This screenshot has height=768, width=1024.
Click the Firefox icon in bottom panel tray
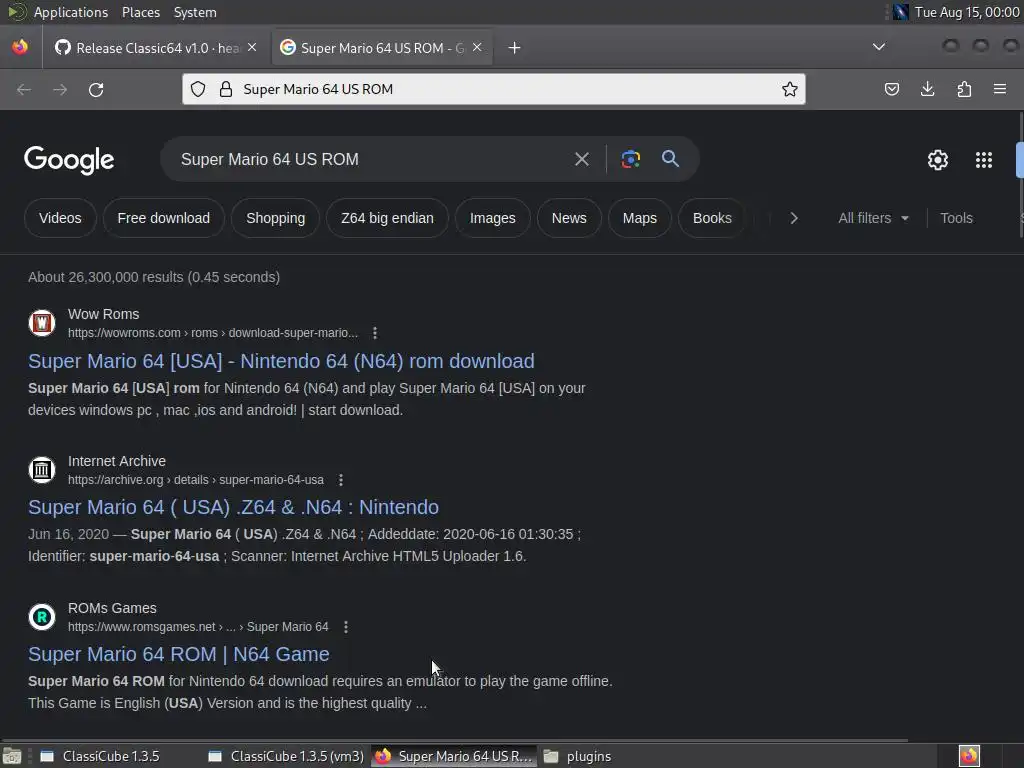click(969, 756)
